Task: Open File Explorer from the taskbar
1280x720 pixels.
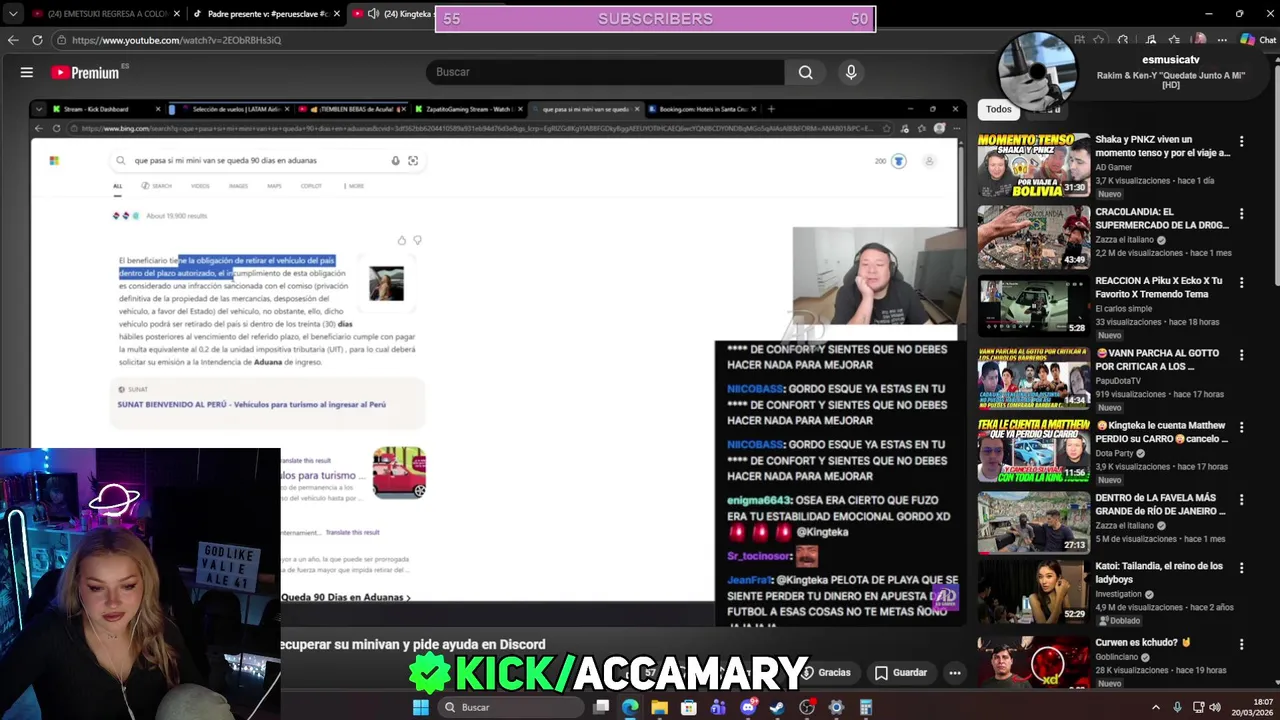Action: point(659,707)
